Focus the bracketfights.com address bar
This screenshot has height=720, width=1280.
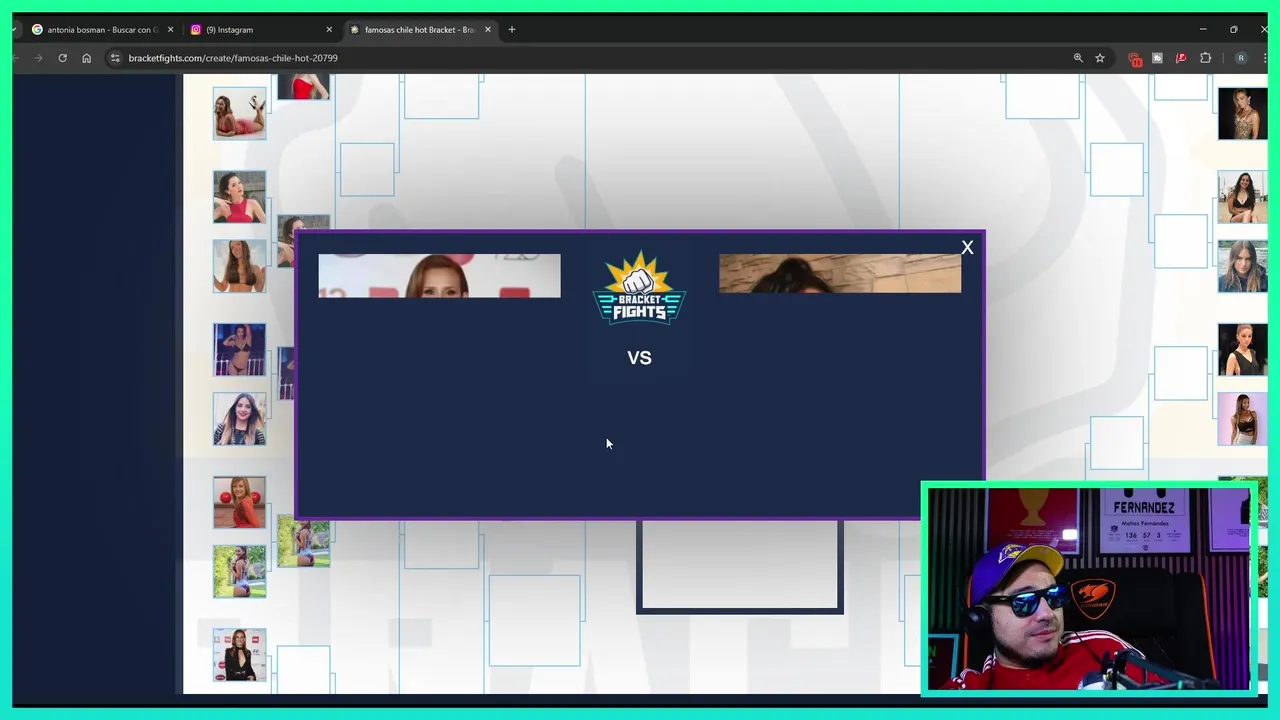[x=590, y=58]
